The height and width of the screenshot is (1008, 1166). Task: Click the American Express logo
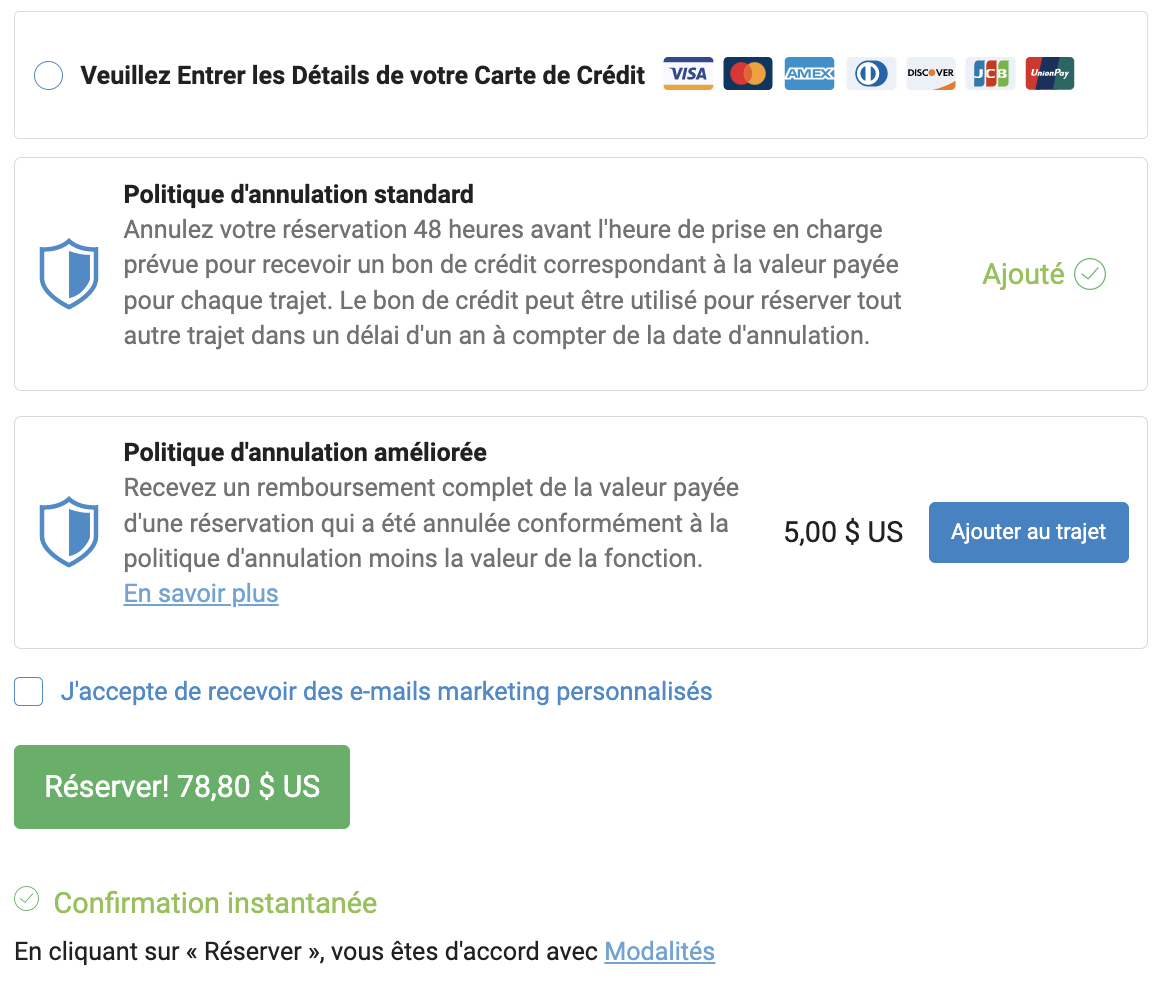click(809, 74)
